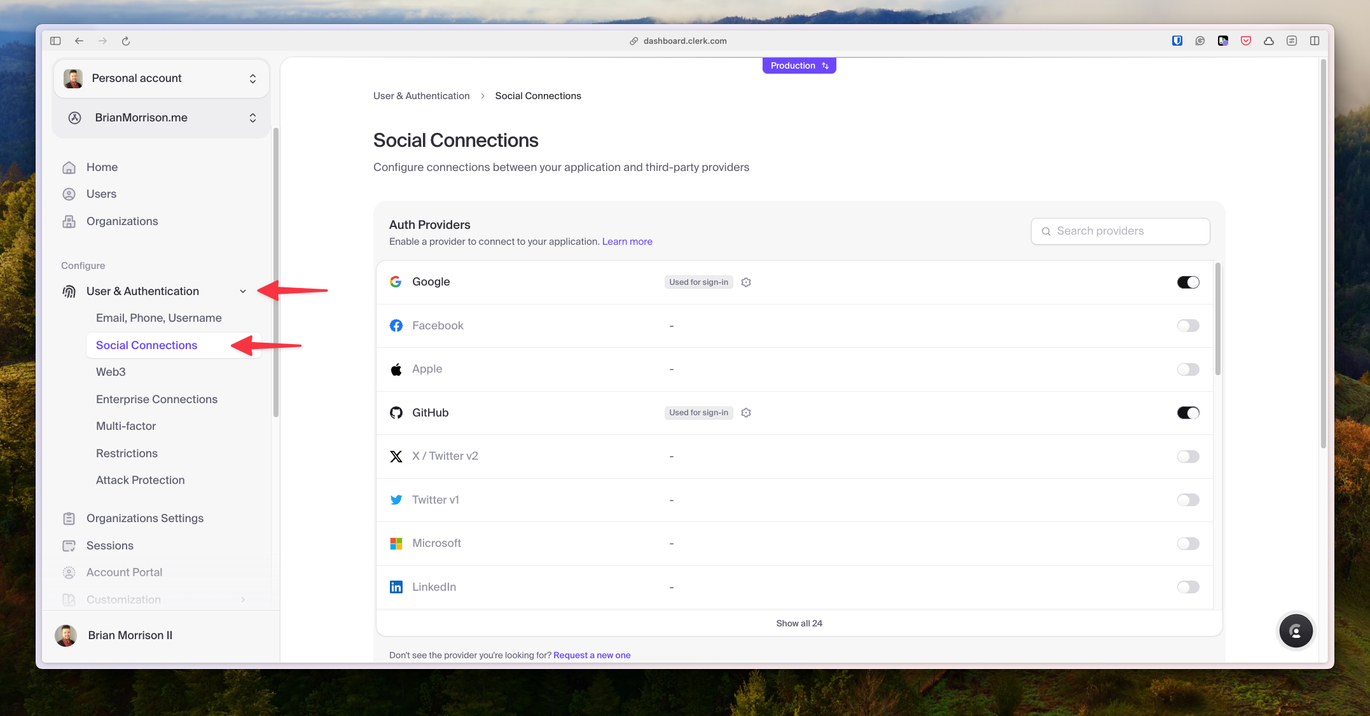1370x716 pixels.
Task: Open the Home page link
Action: point(102,167)
